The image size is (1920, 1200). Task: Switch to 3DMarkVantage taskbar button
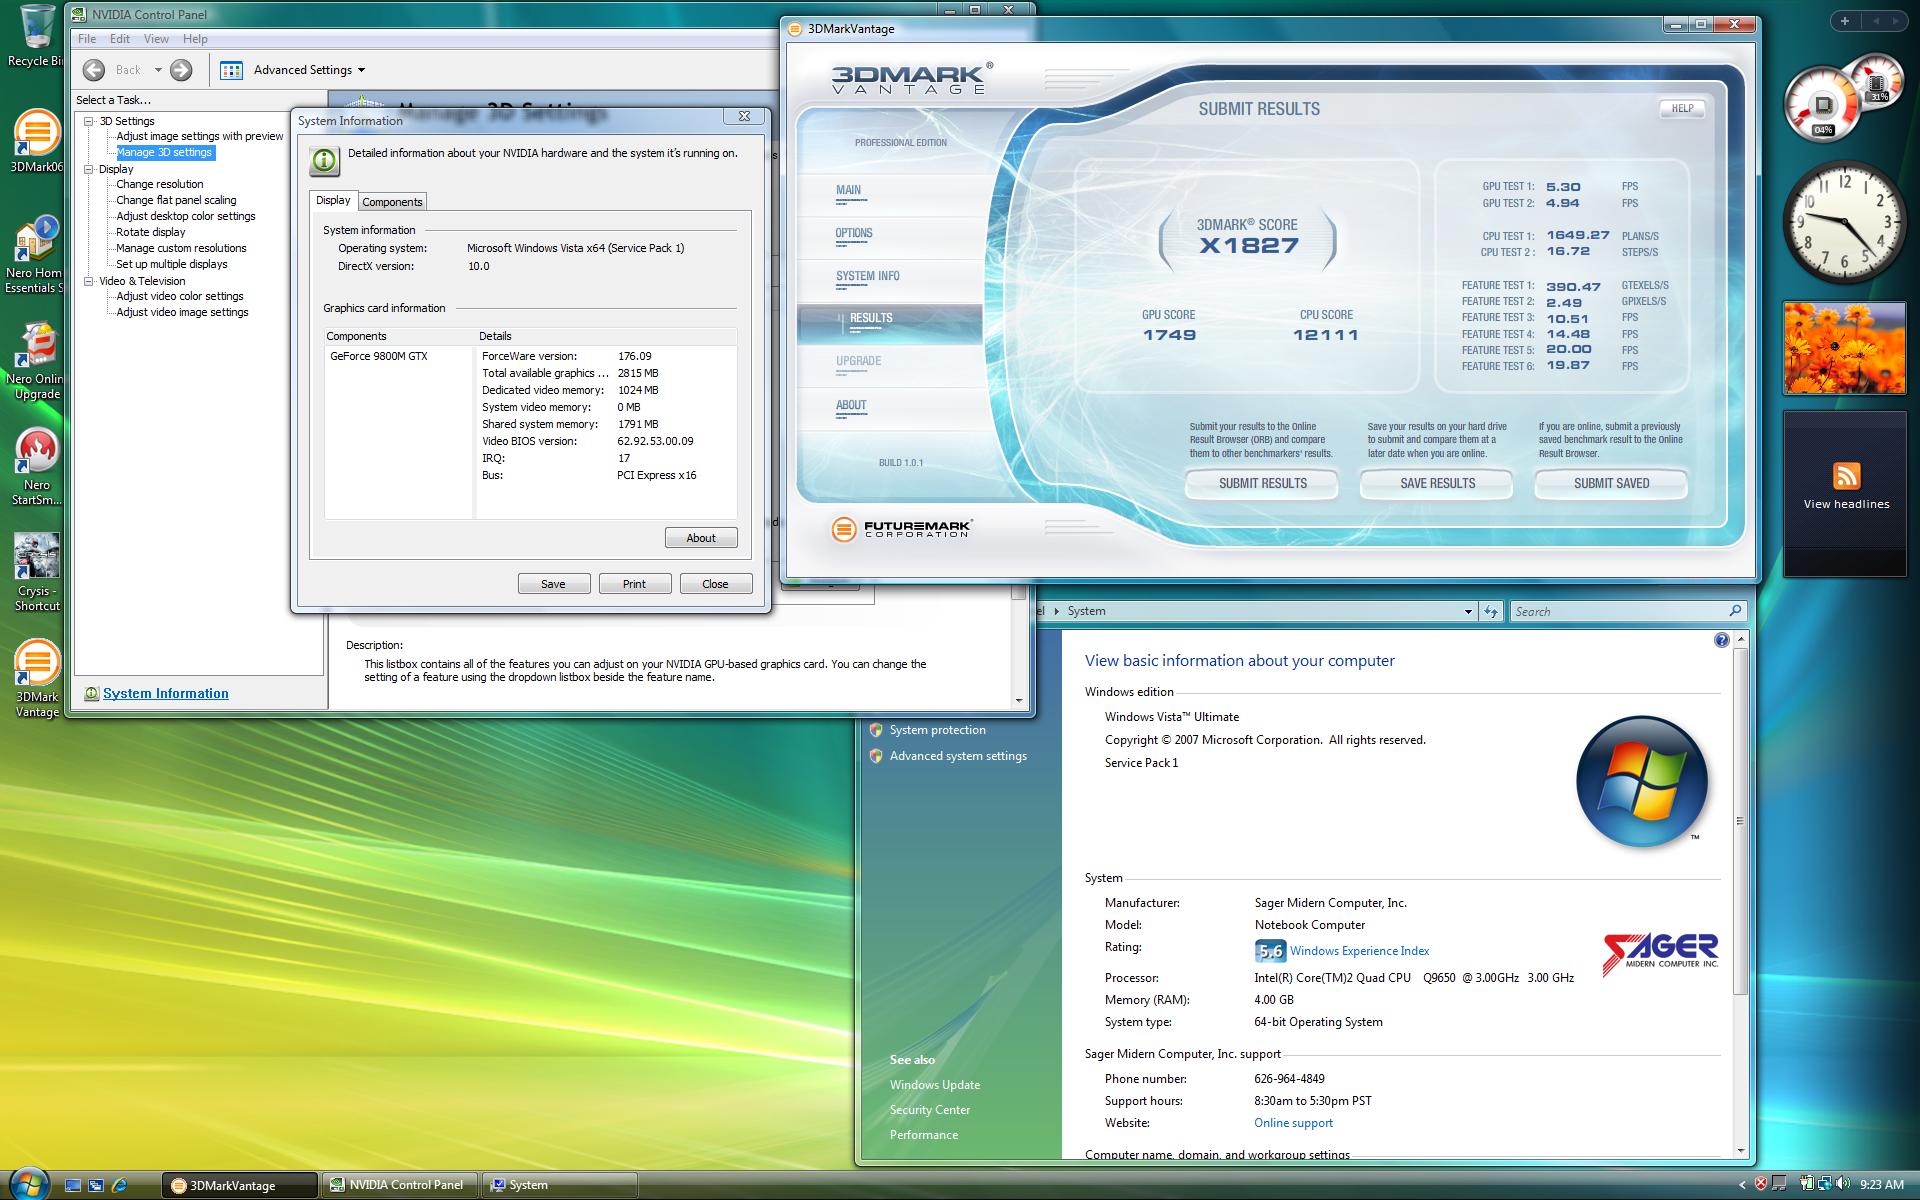(240, 1185)
